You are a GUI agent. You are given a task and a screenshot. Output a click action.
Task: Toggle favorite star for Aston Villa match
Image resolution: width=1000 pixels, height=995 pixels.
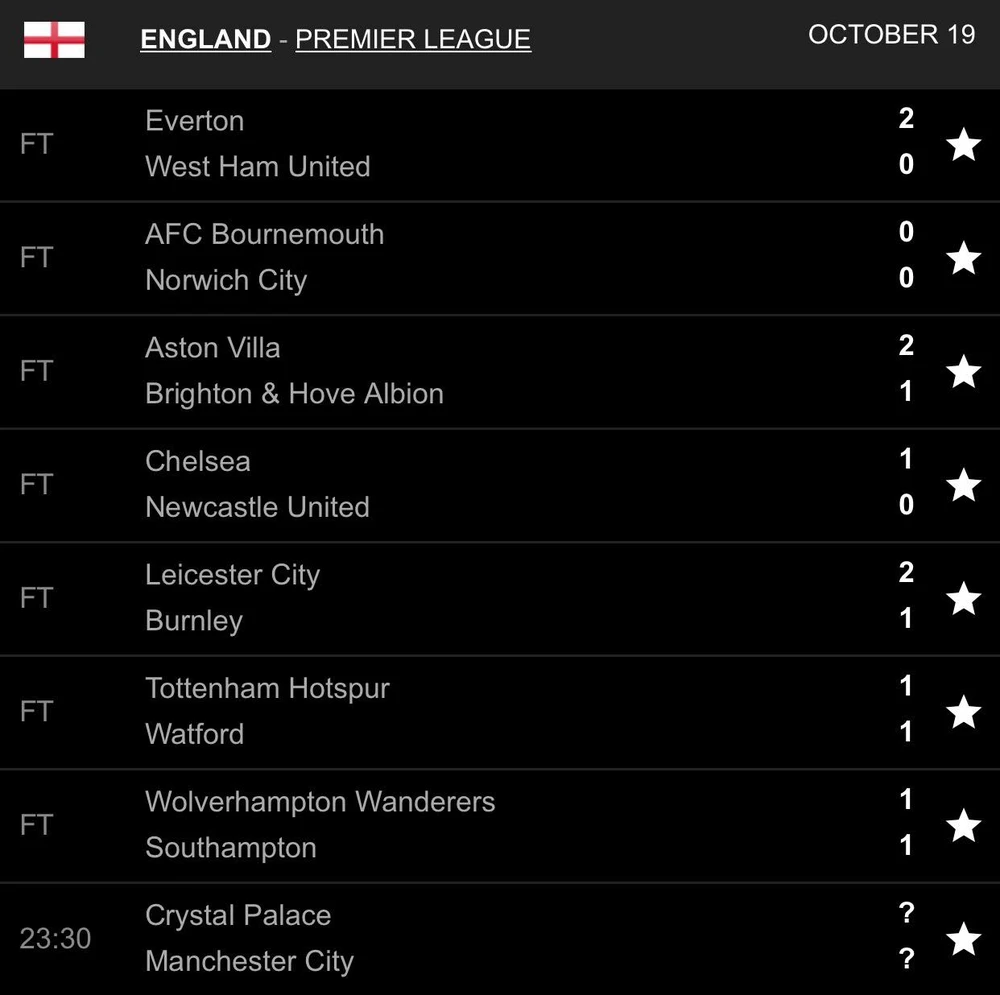[x=963, y=372]
